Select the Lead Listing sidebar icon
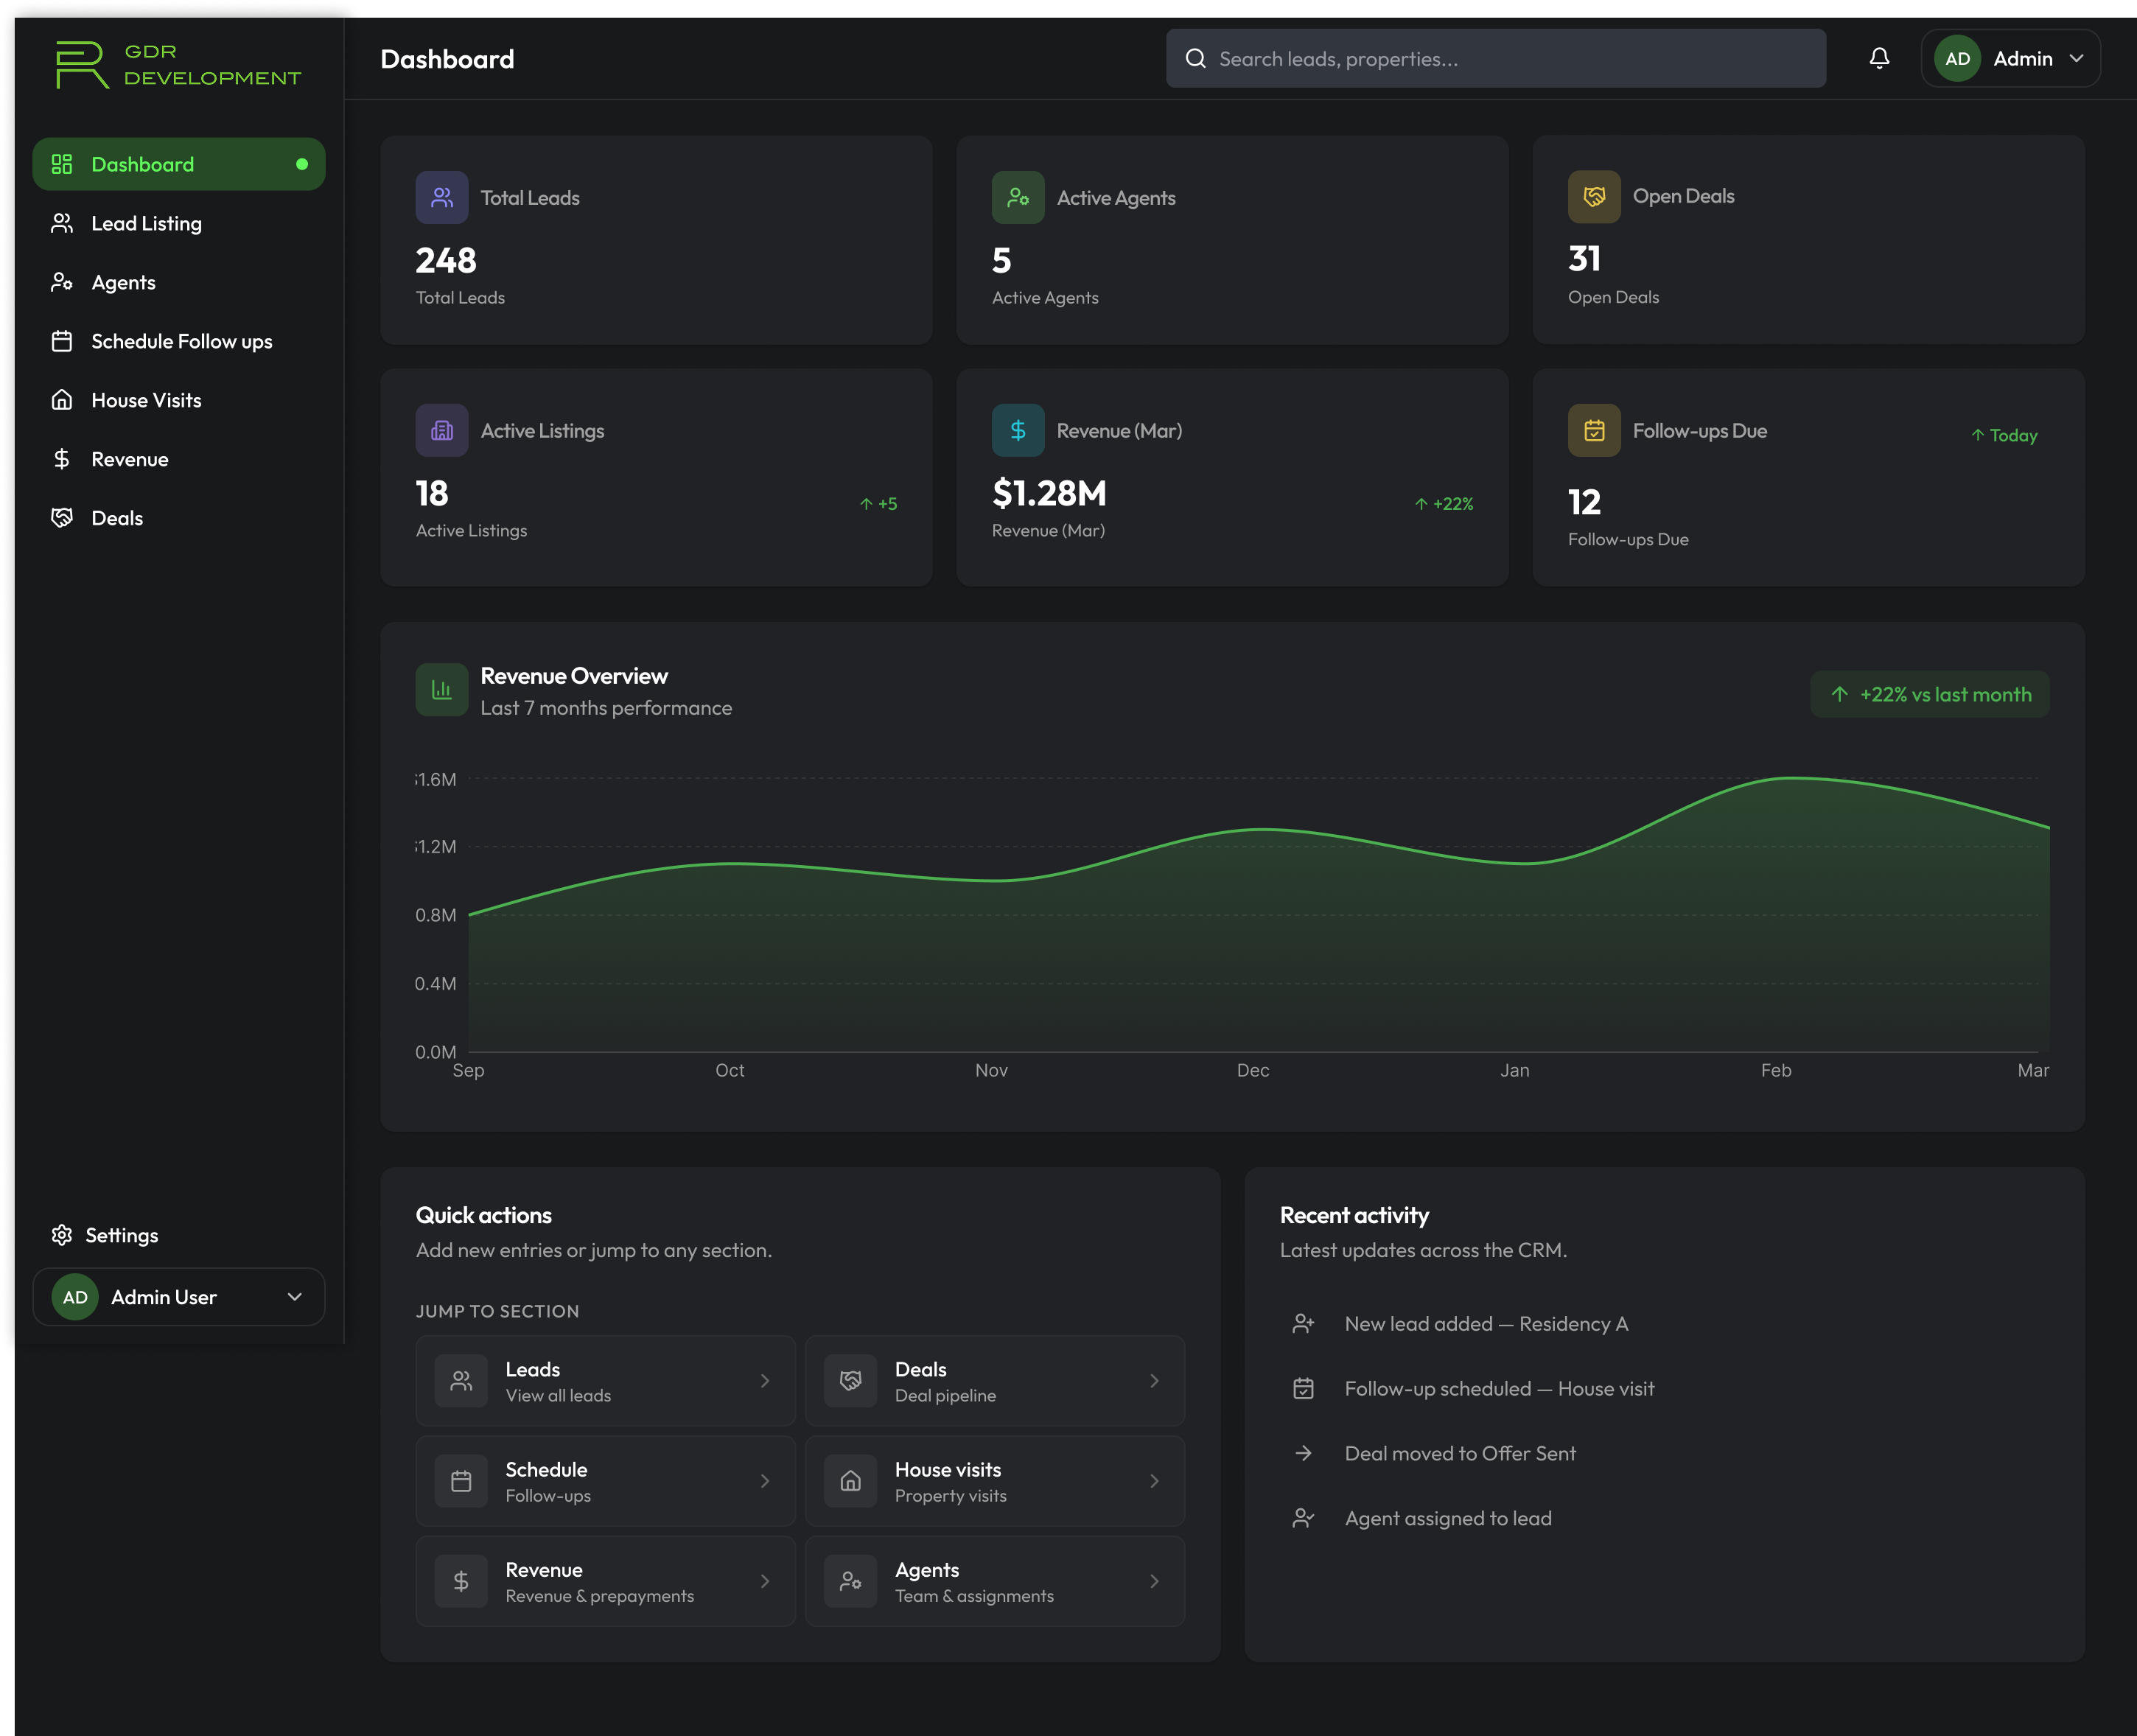Viewport: 2137px width, 1736px height. [x=62, y=223]
